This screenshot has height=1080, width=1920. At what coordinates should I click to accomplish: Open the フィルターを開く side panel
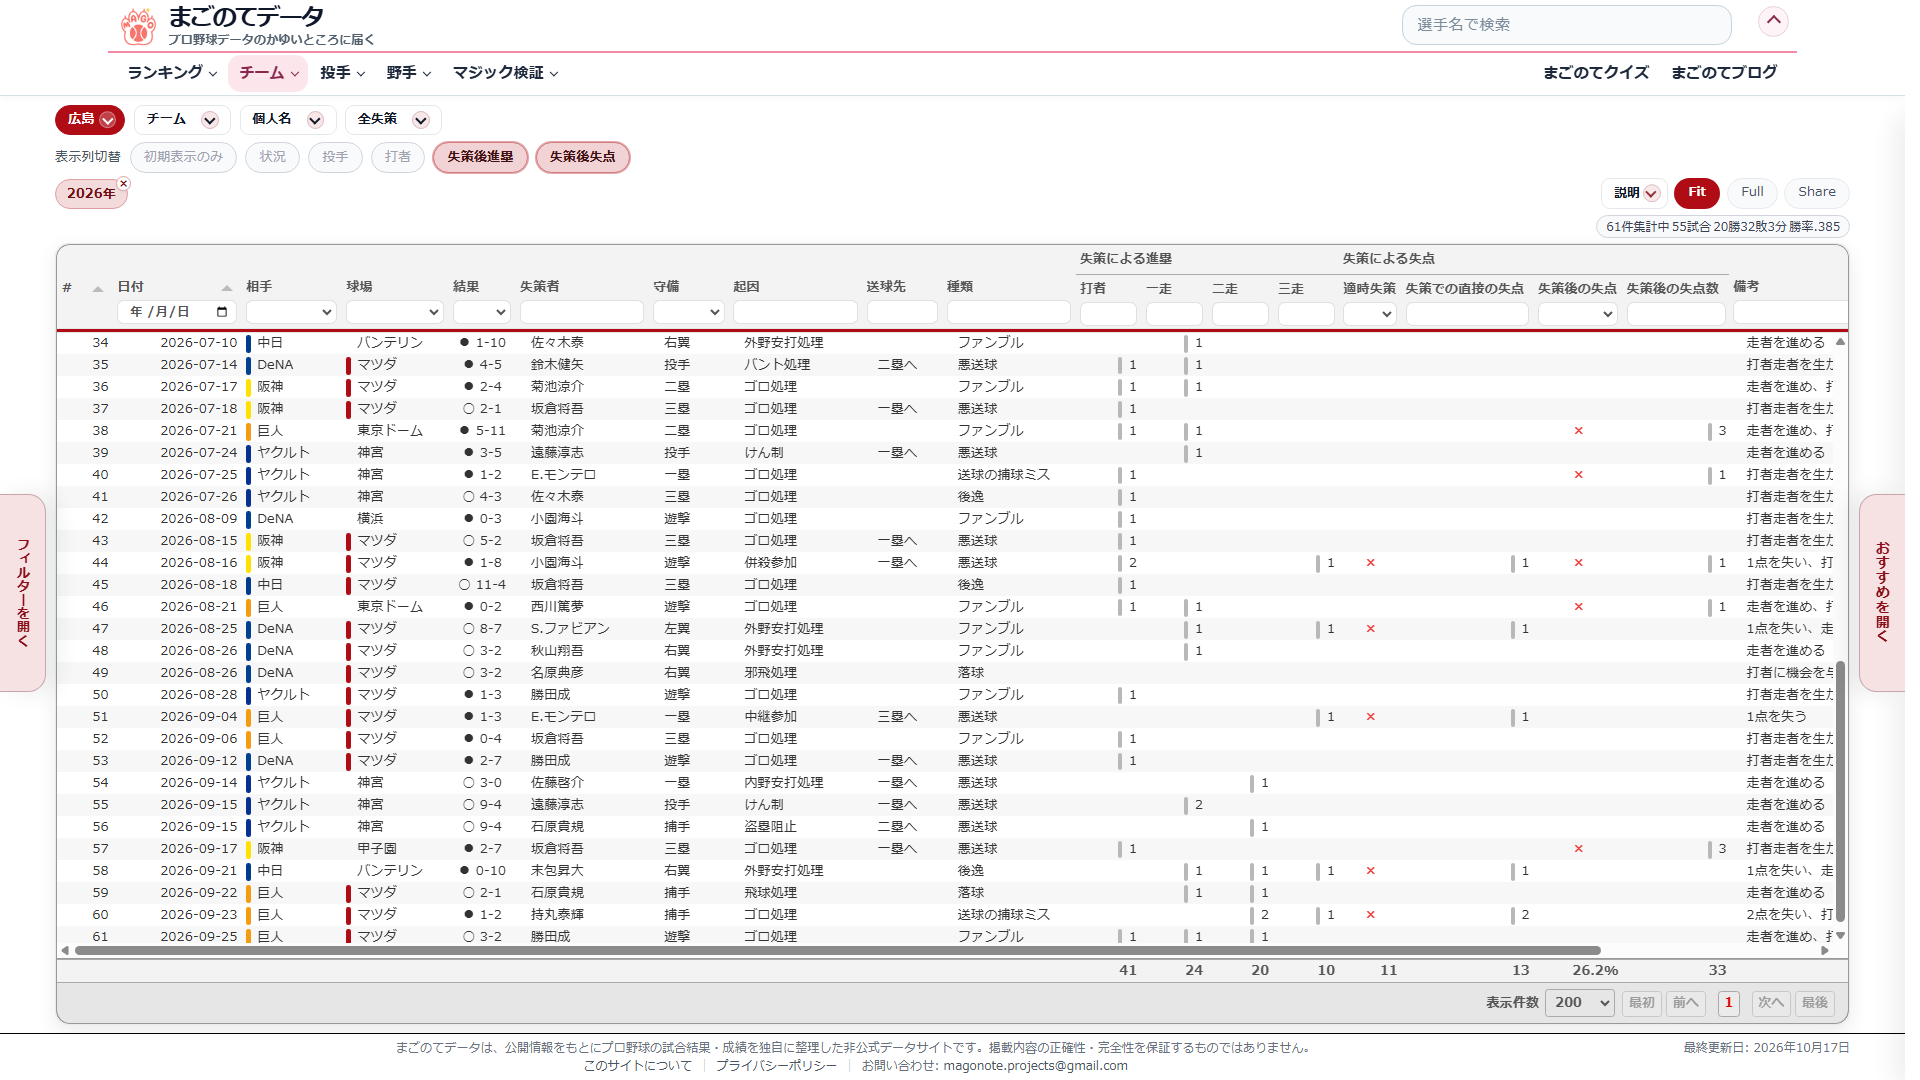pos(23,592)
